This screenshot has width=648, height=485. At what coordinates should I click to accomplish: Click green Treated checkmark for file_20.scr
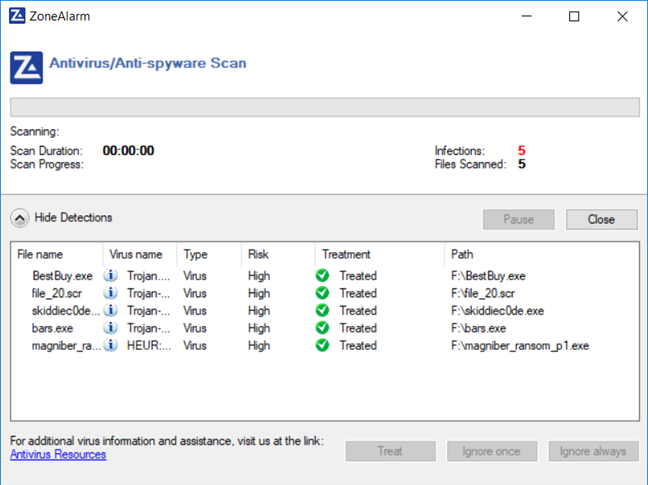point(322,293)
